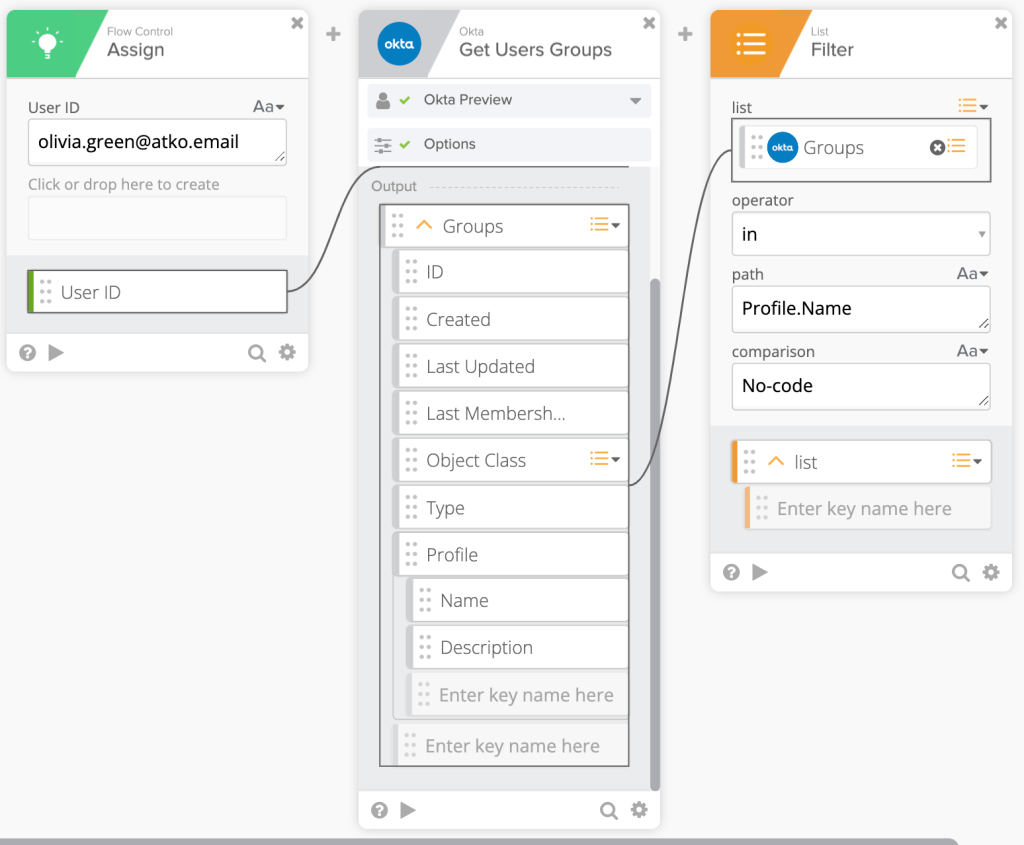Image resolution: width=1024 pixels, height=845 pixels.
Task: Add card before the Filter card
Action: click(685, 34)
